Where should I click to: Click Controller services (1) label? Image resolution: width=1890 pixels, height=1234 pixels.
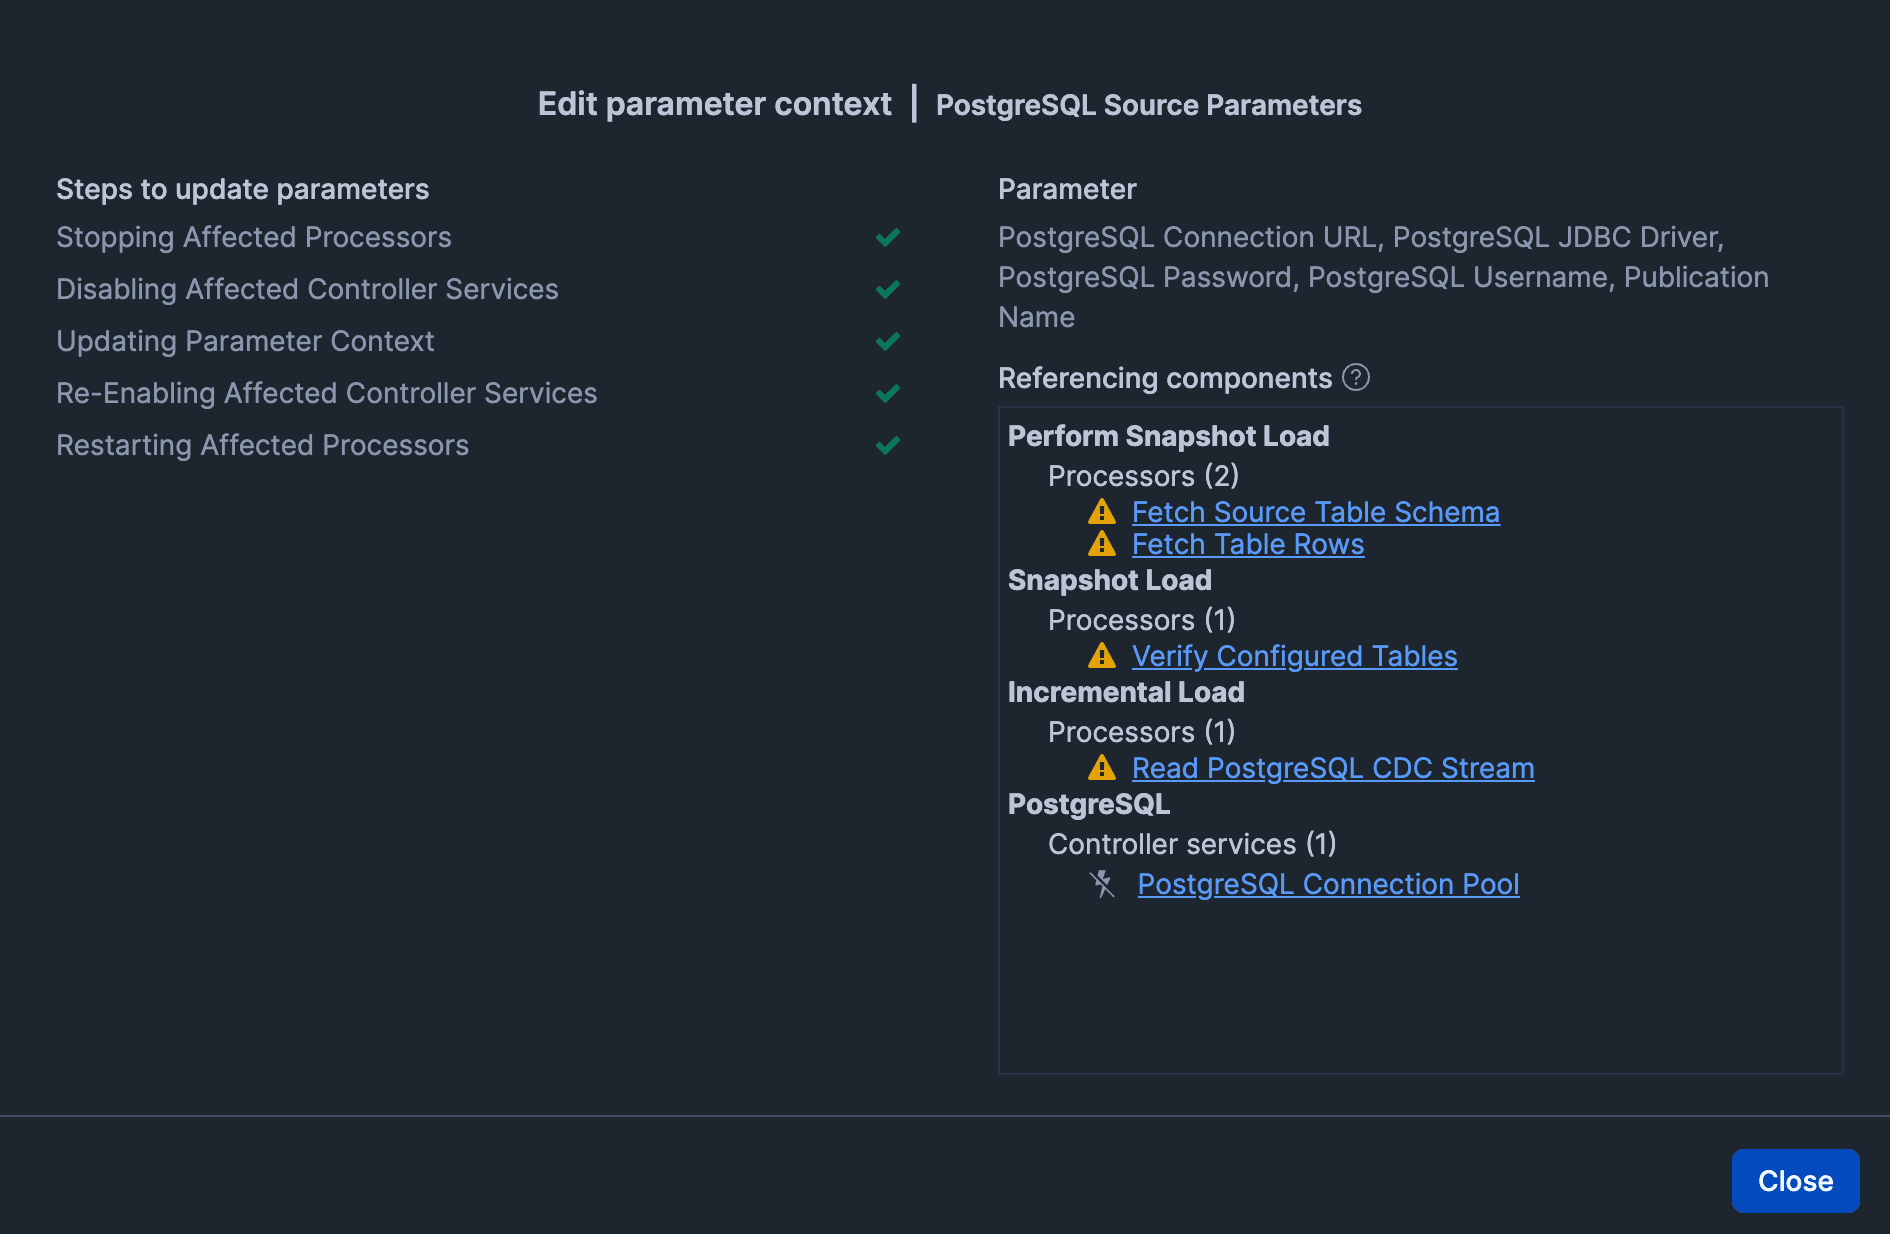tap(1192, 844)
